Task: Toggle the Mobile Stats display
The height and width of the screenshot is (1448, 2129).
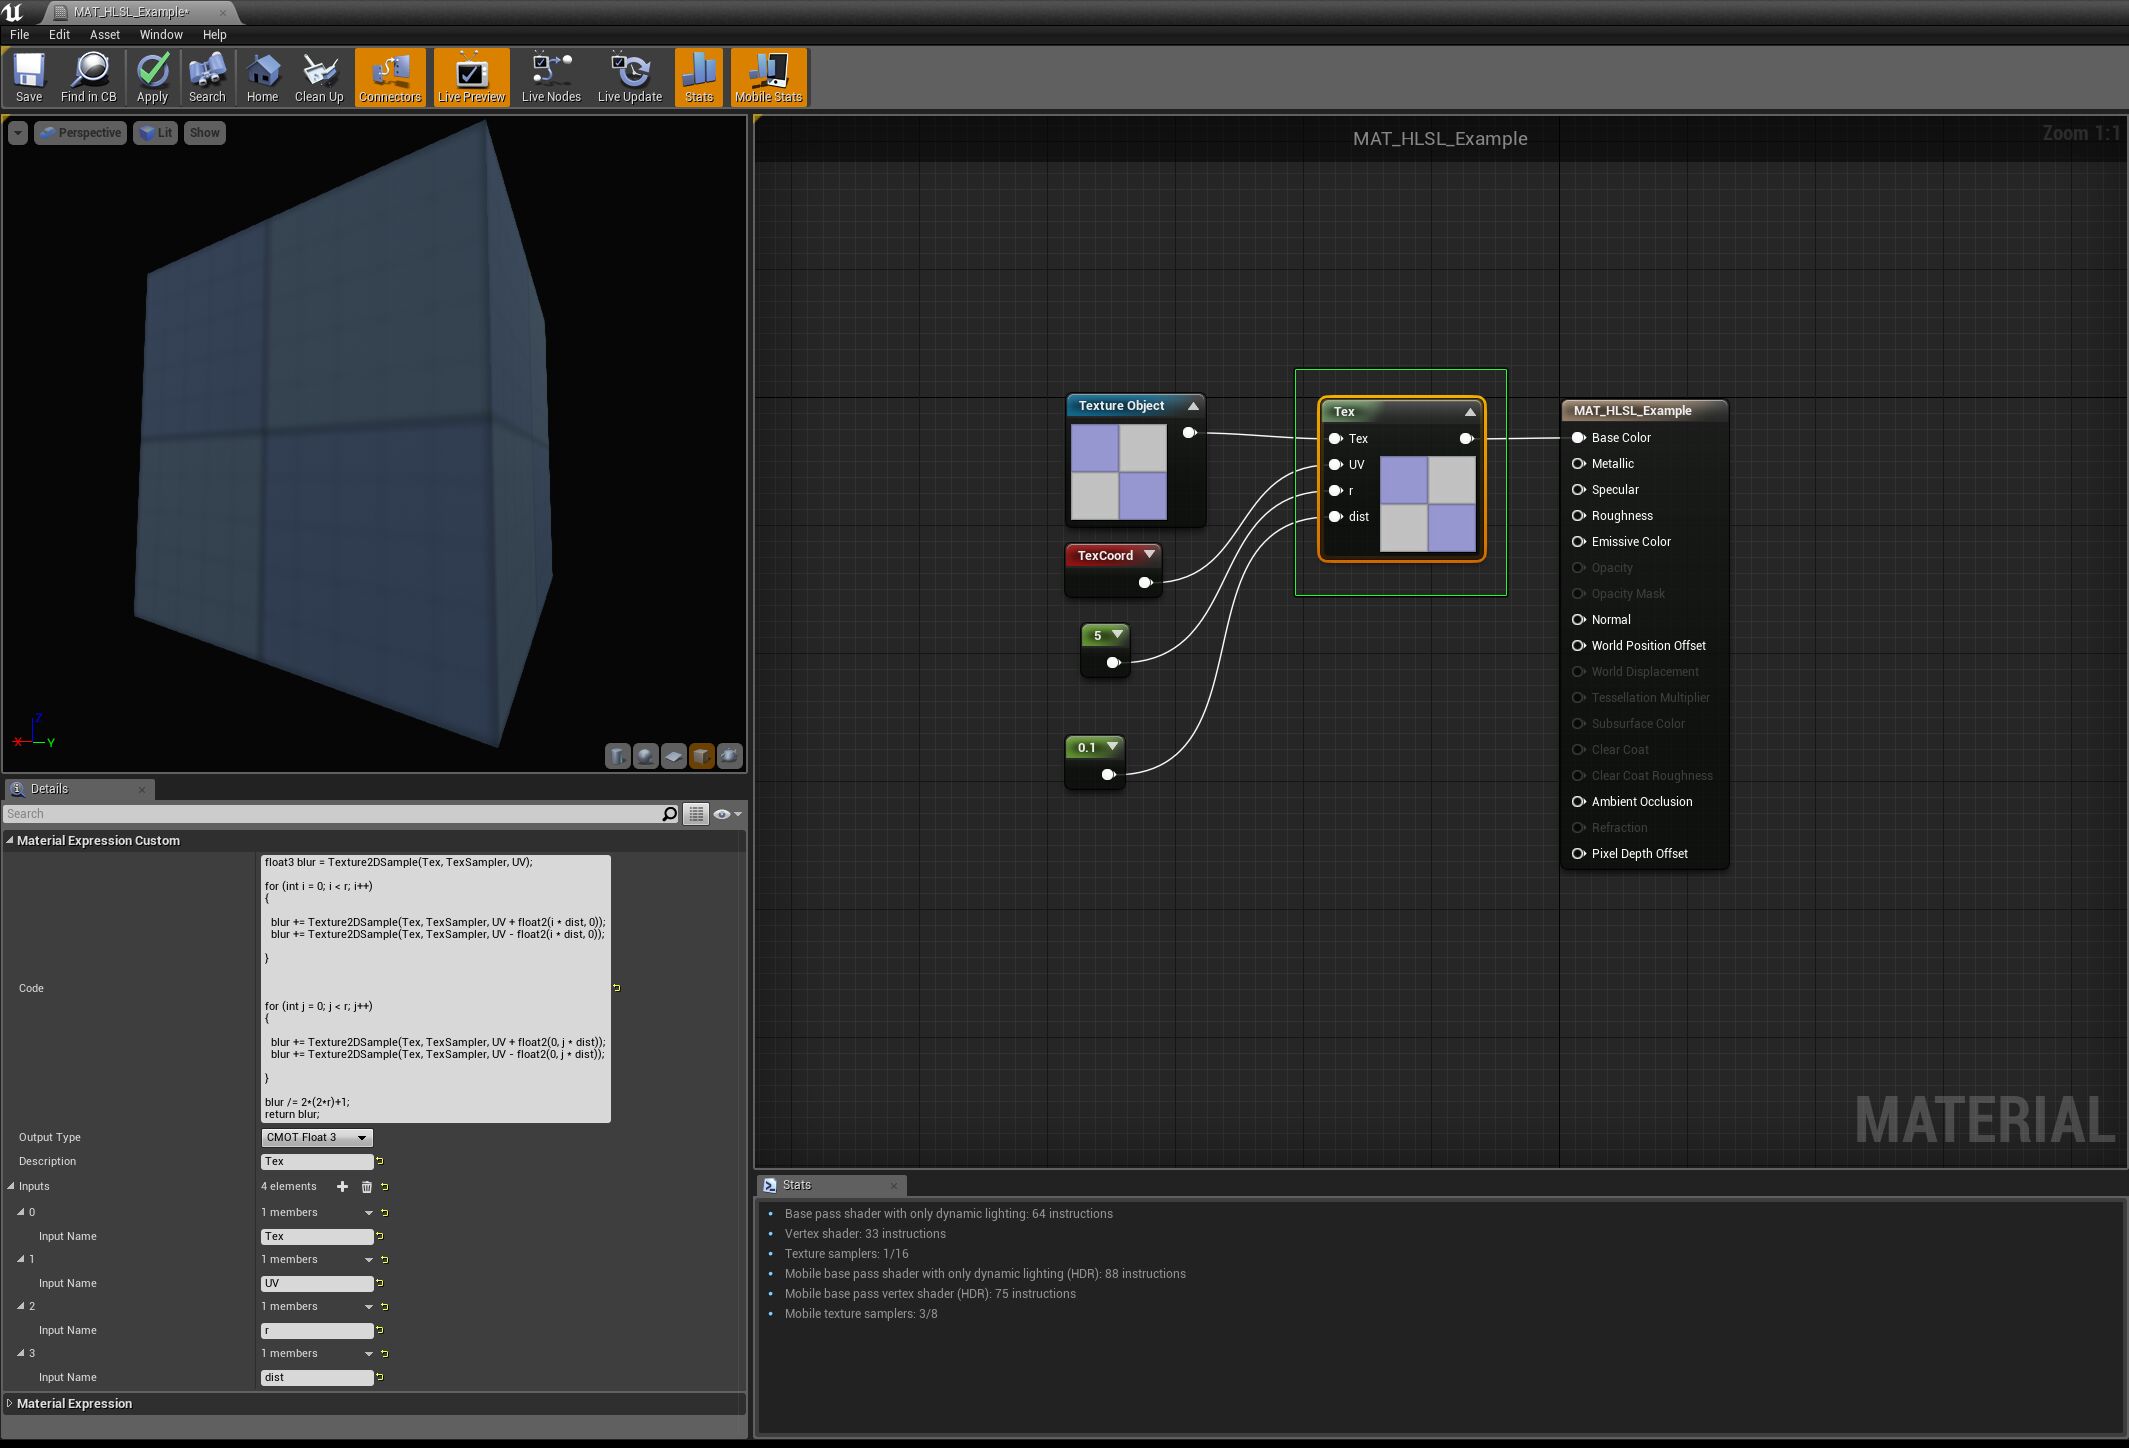Action: 768,77
